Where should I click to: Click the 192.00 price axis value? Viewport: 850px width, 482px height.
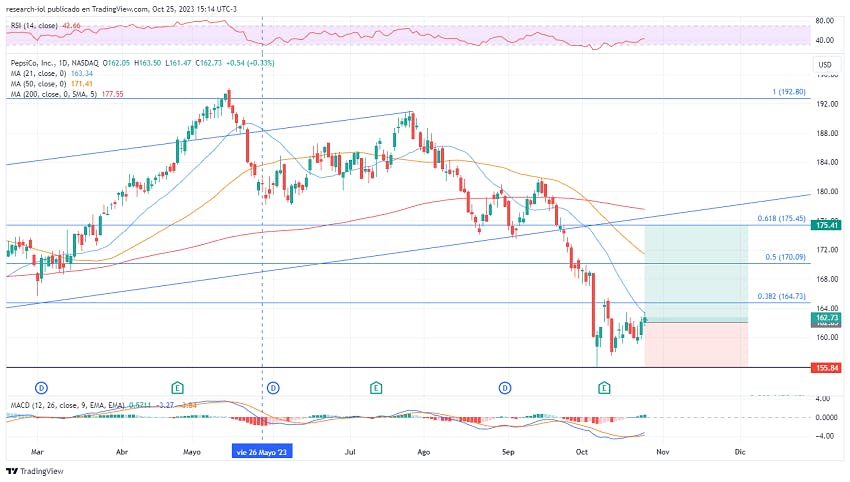827,104
